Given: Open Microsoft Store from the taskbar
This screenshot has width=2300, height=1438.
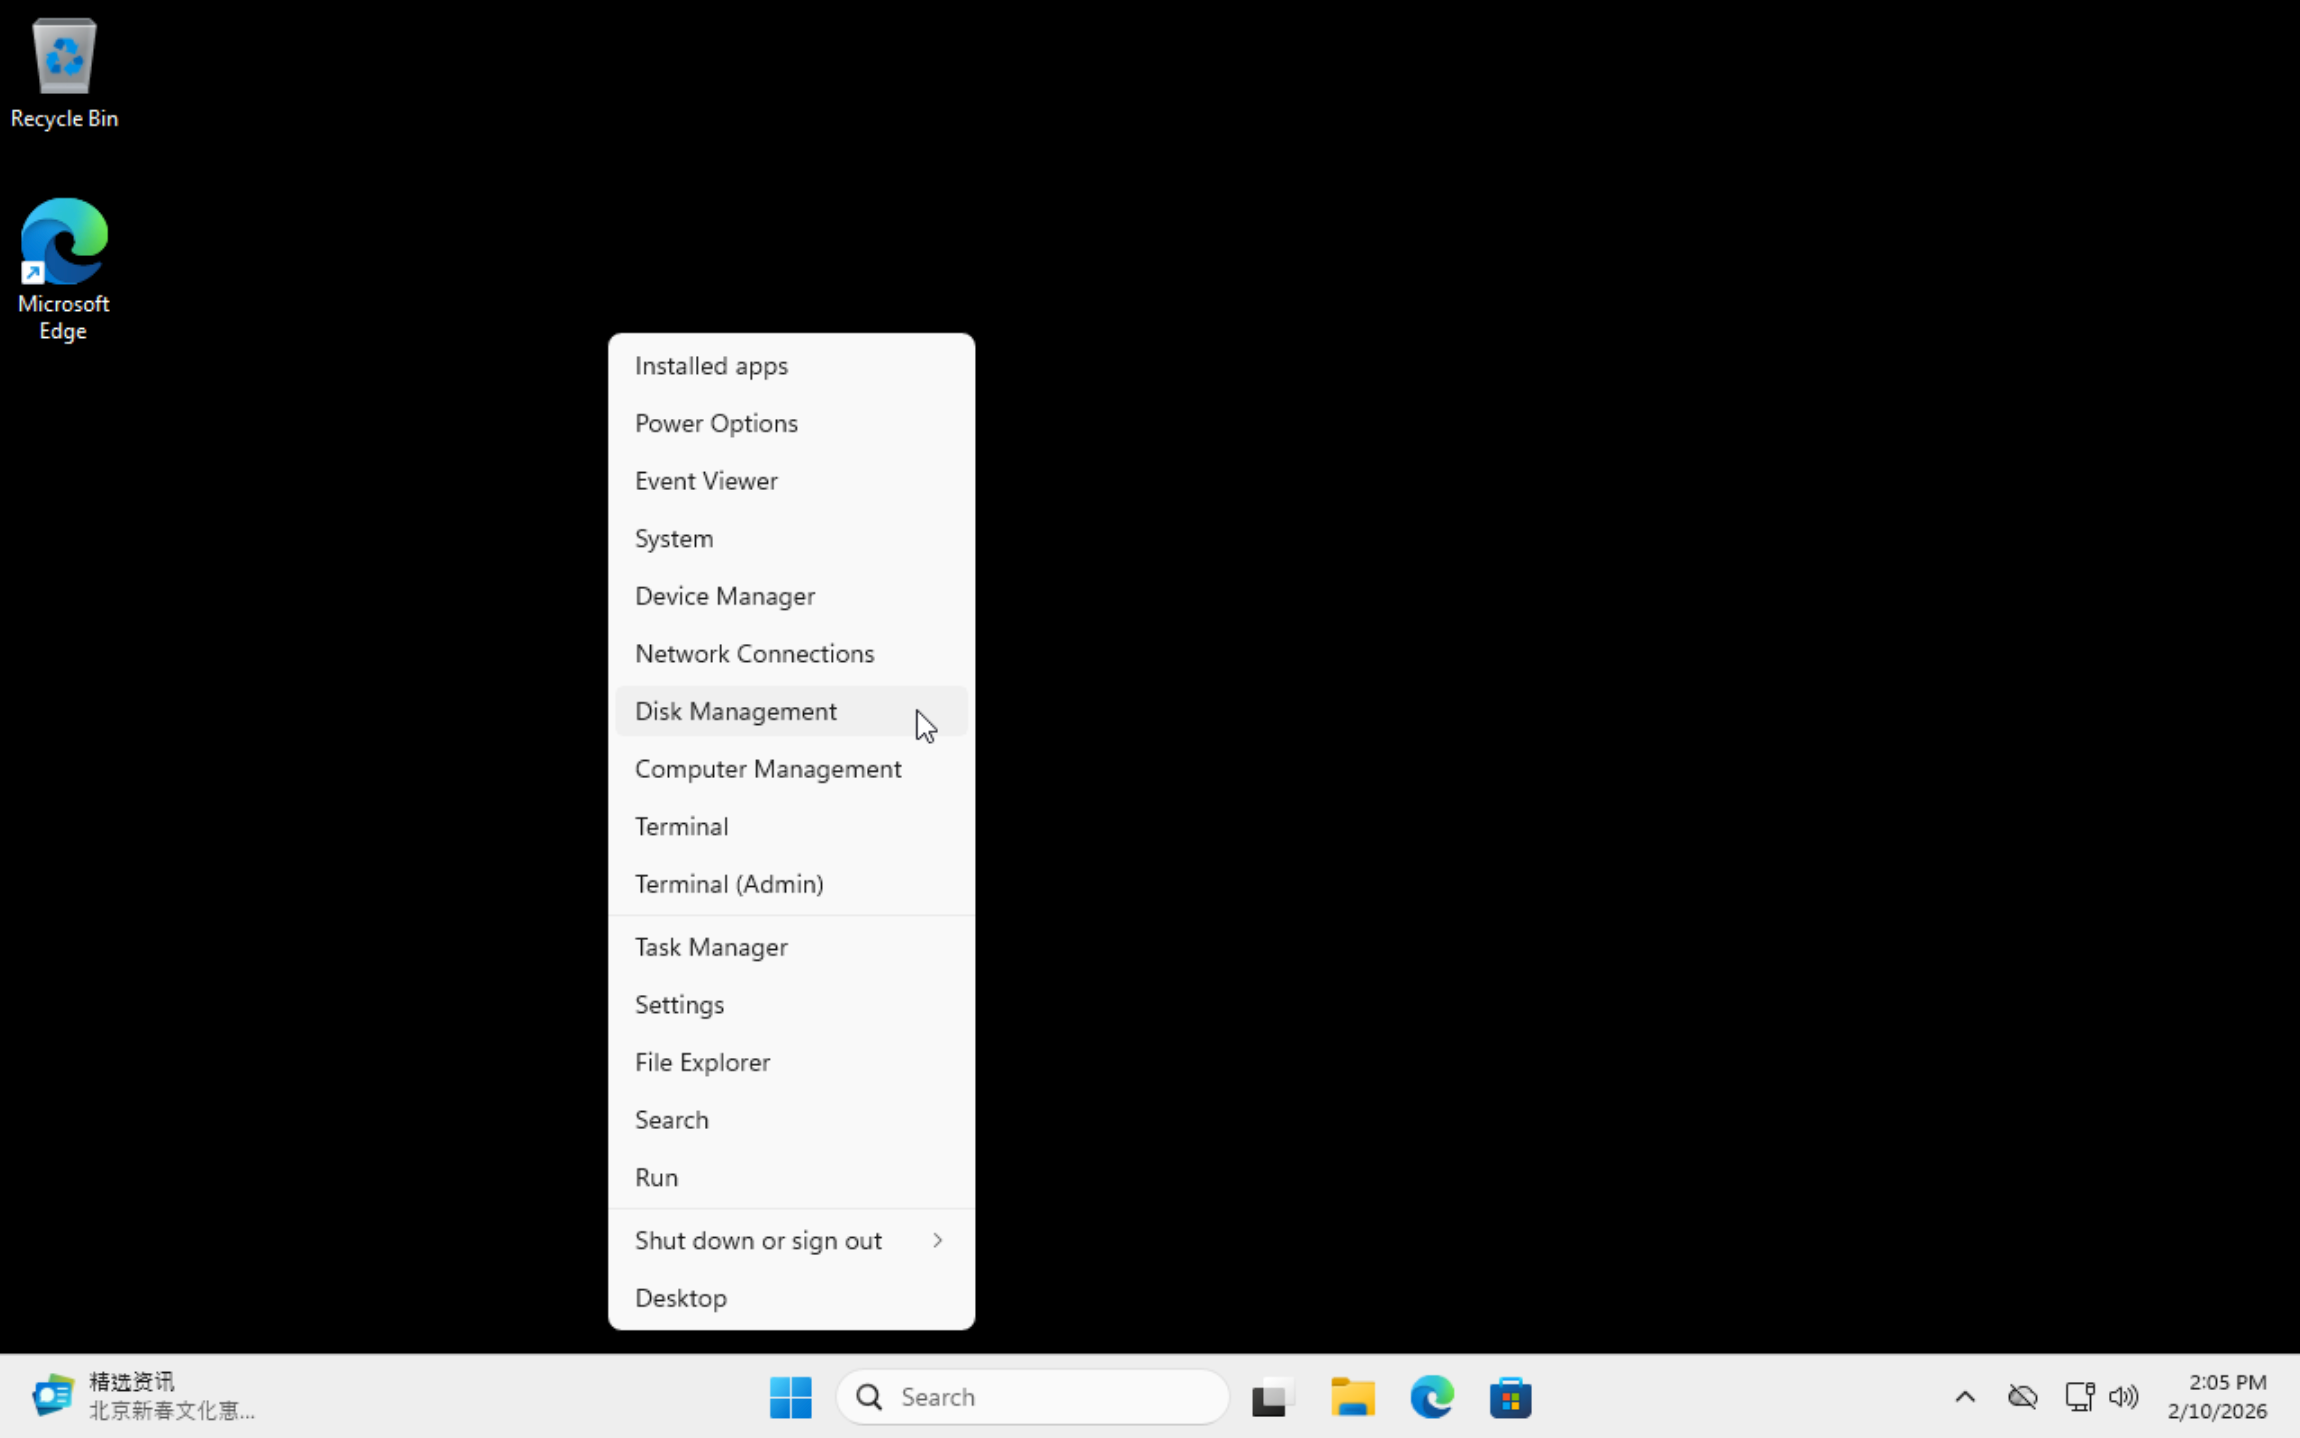Looking at the screenshot, I should [x=1510, y=1396].
